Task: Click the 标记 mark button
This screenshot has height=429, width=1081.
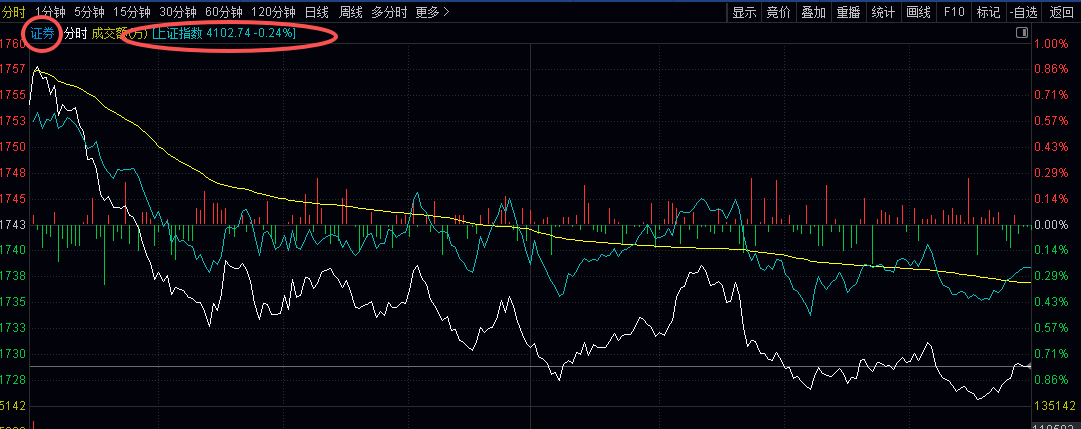Action: pyautogui.click(x=988, y=12)
